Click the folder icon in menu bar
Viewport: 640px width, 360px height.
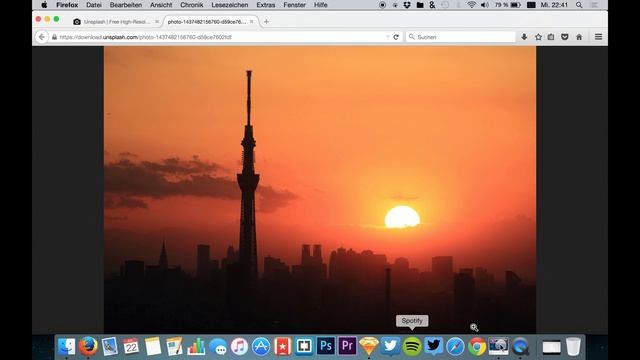click(x=420, y=5)
